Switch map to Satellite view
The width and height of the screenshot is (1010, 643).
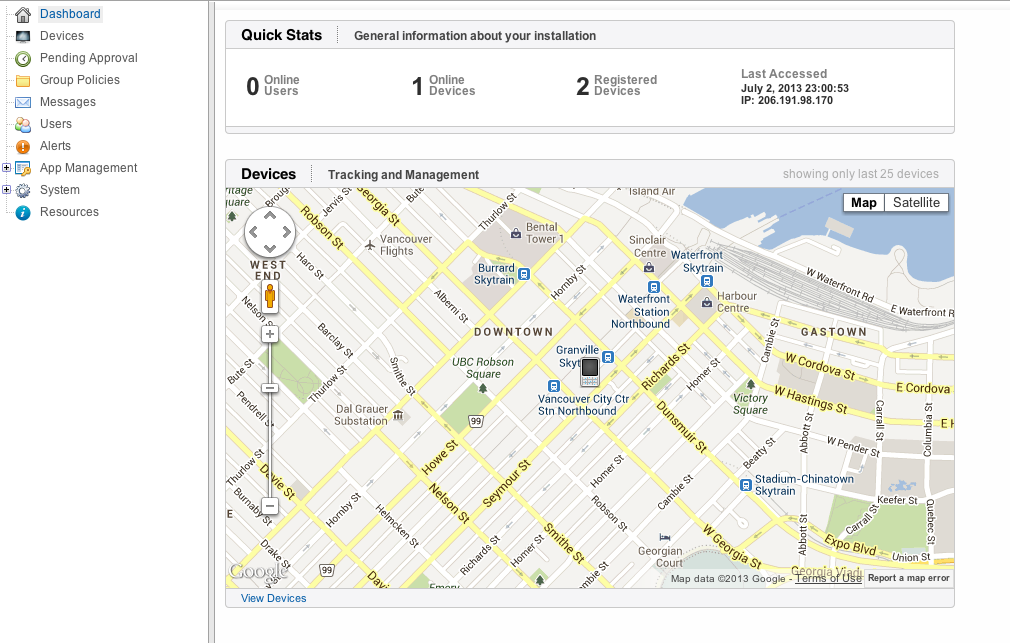tap(916, 203)
